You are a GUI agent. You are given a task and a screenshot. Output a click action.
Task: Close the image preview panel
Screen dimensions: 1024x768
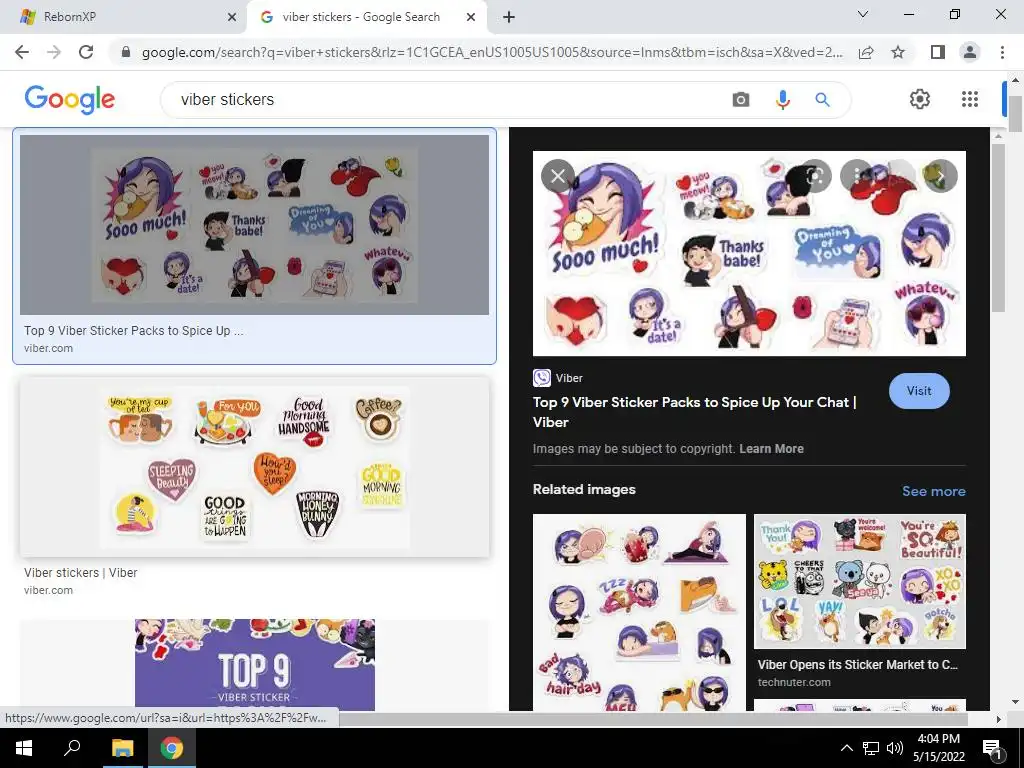[558, 176]
